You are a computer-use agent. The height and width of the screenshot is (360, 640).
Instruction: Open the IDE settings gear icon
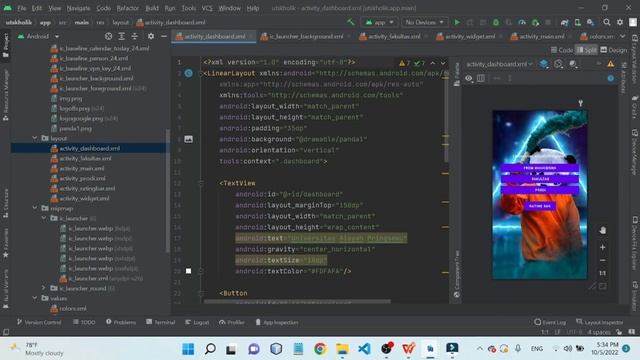click(x=620, y=22)
